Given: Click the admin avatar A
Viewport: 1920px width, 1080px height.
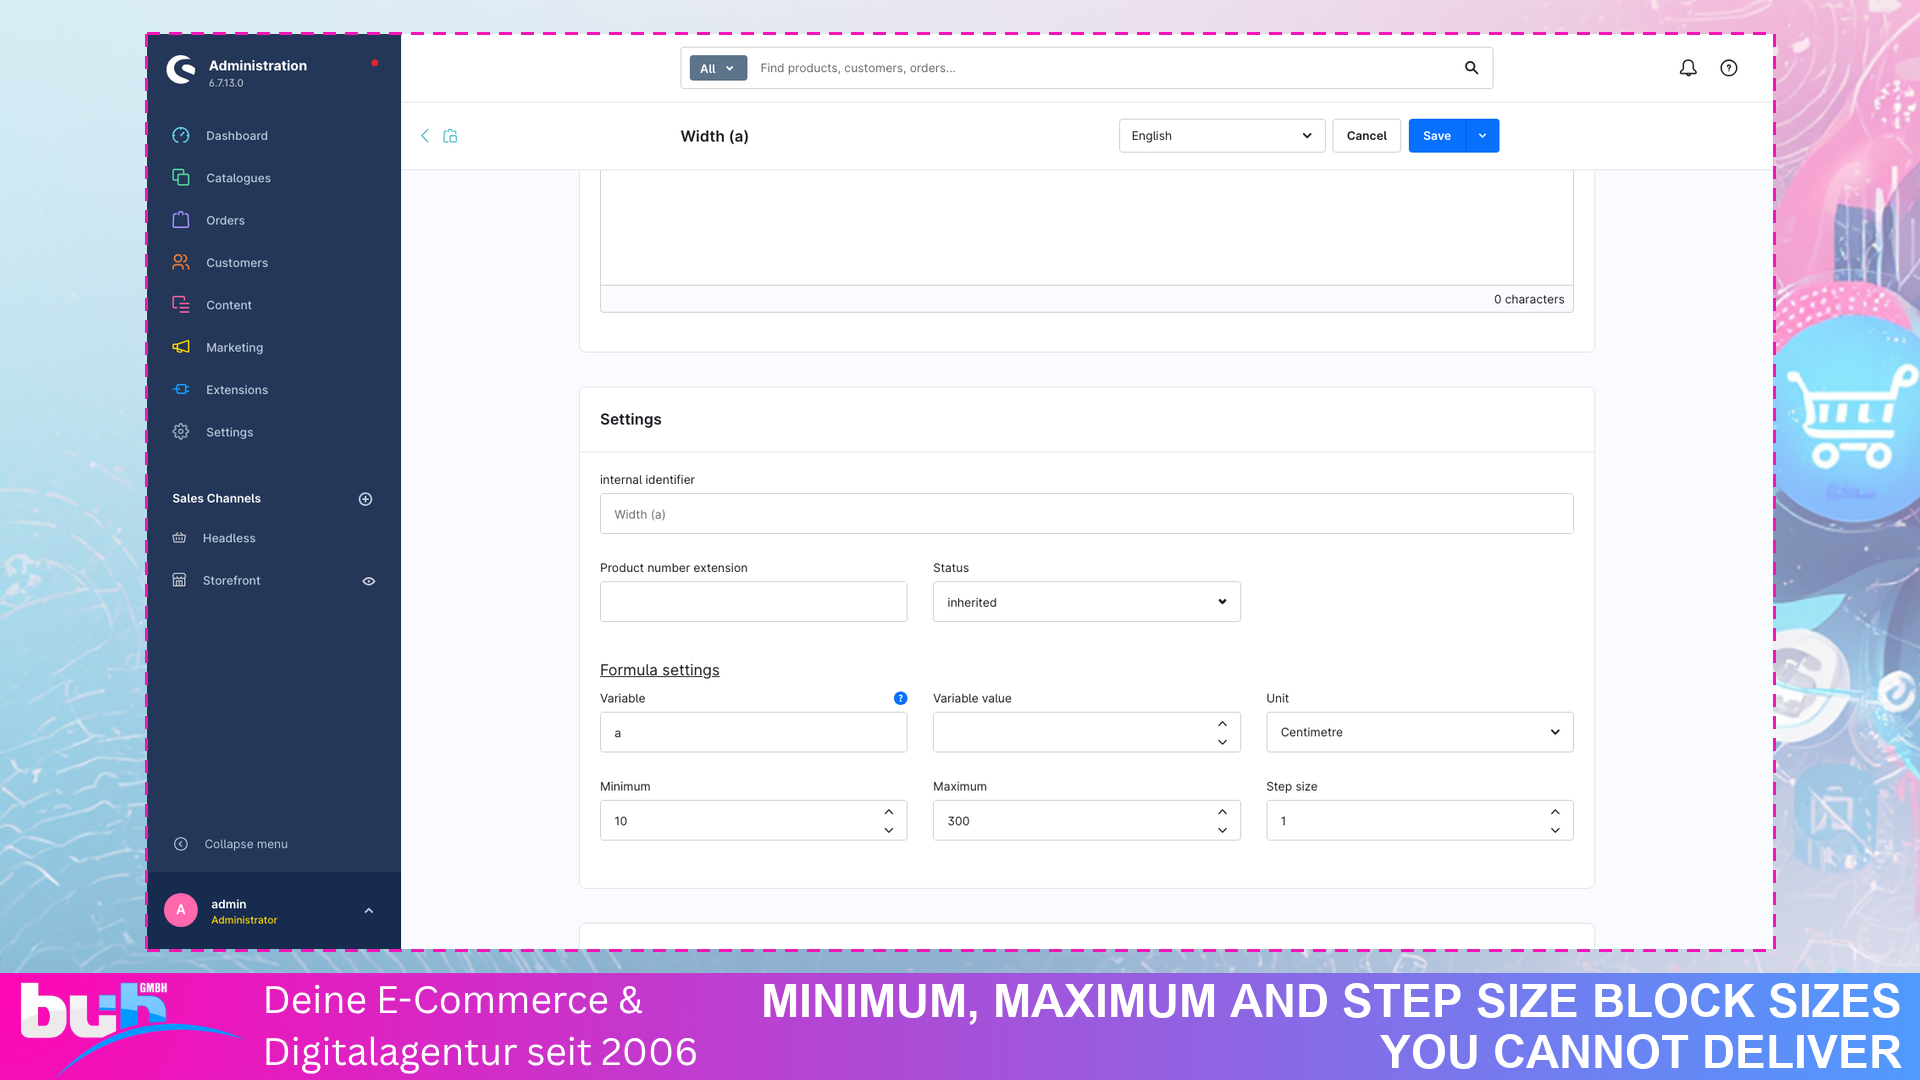Looking at the screenshot, I should click(181, 910).
